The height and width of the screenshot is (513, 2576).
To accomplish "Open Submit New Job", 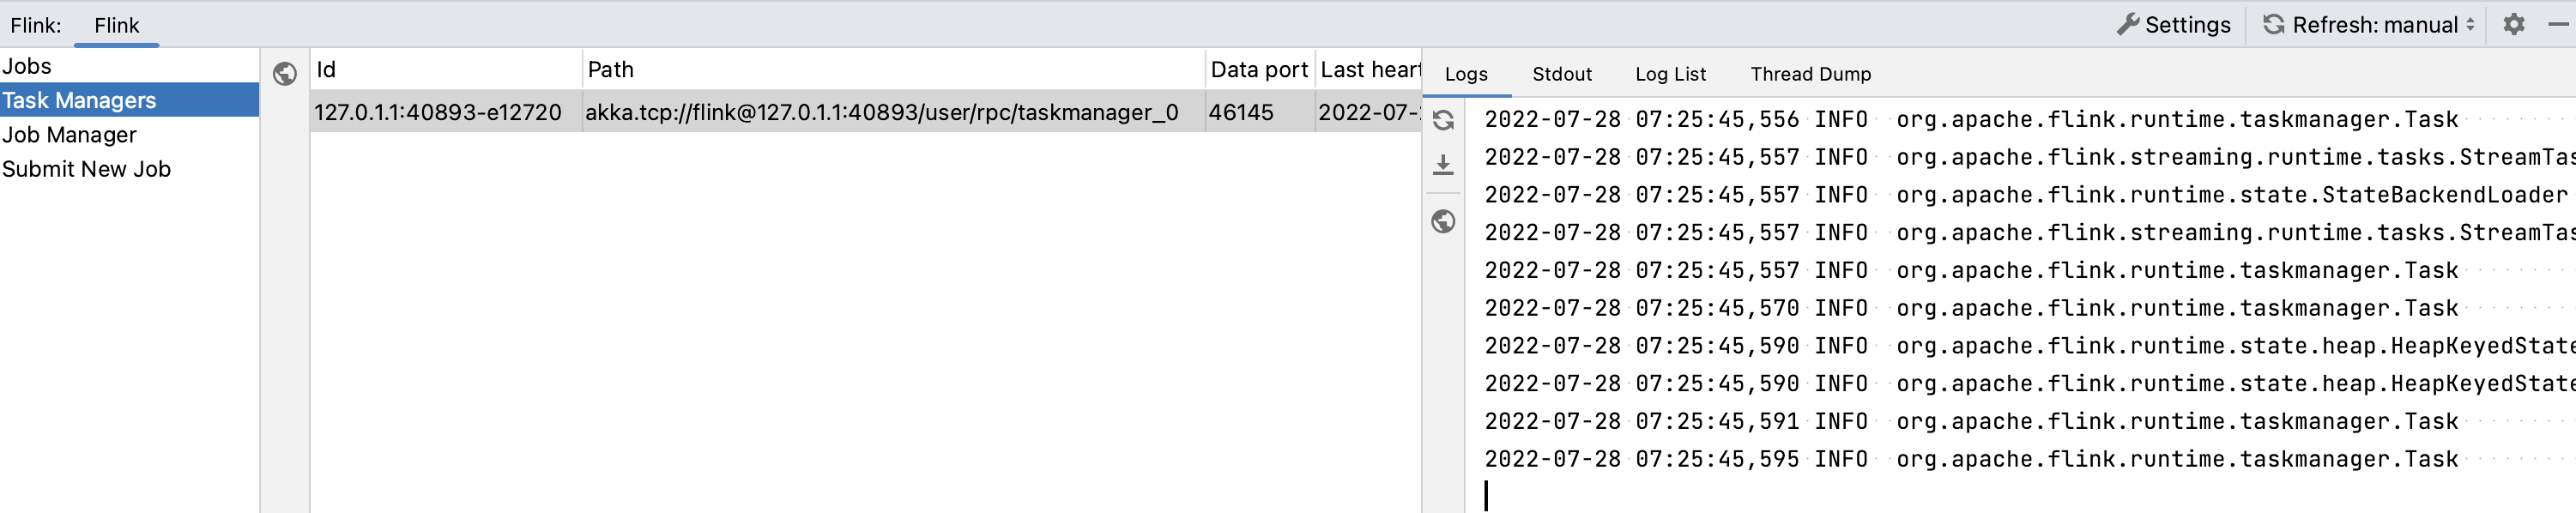I will (x=86, y=169).
